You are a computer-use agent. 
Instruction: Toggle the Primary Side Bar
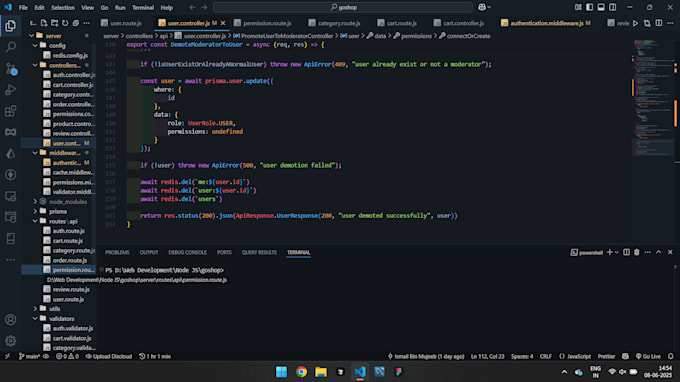coord(589,7)
